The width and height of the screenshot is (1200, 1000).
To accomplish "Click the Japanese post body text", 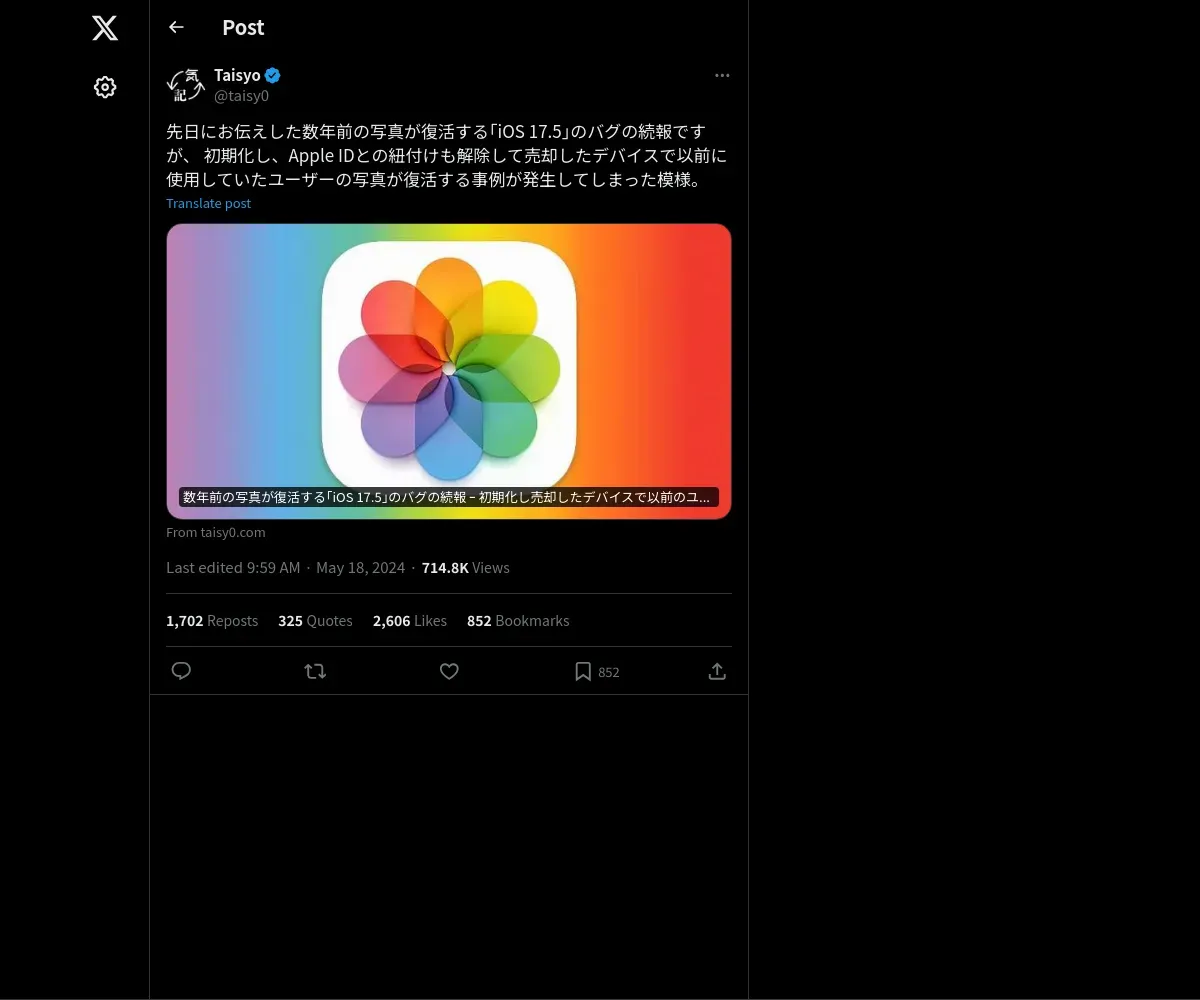I will (447, 155).
